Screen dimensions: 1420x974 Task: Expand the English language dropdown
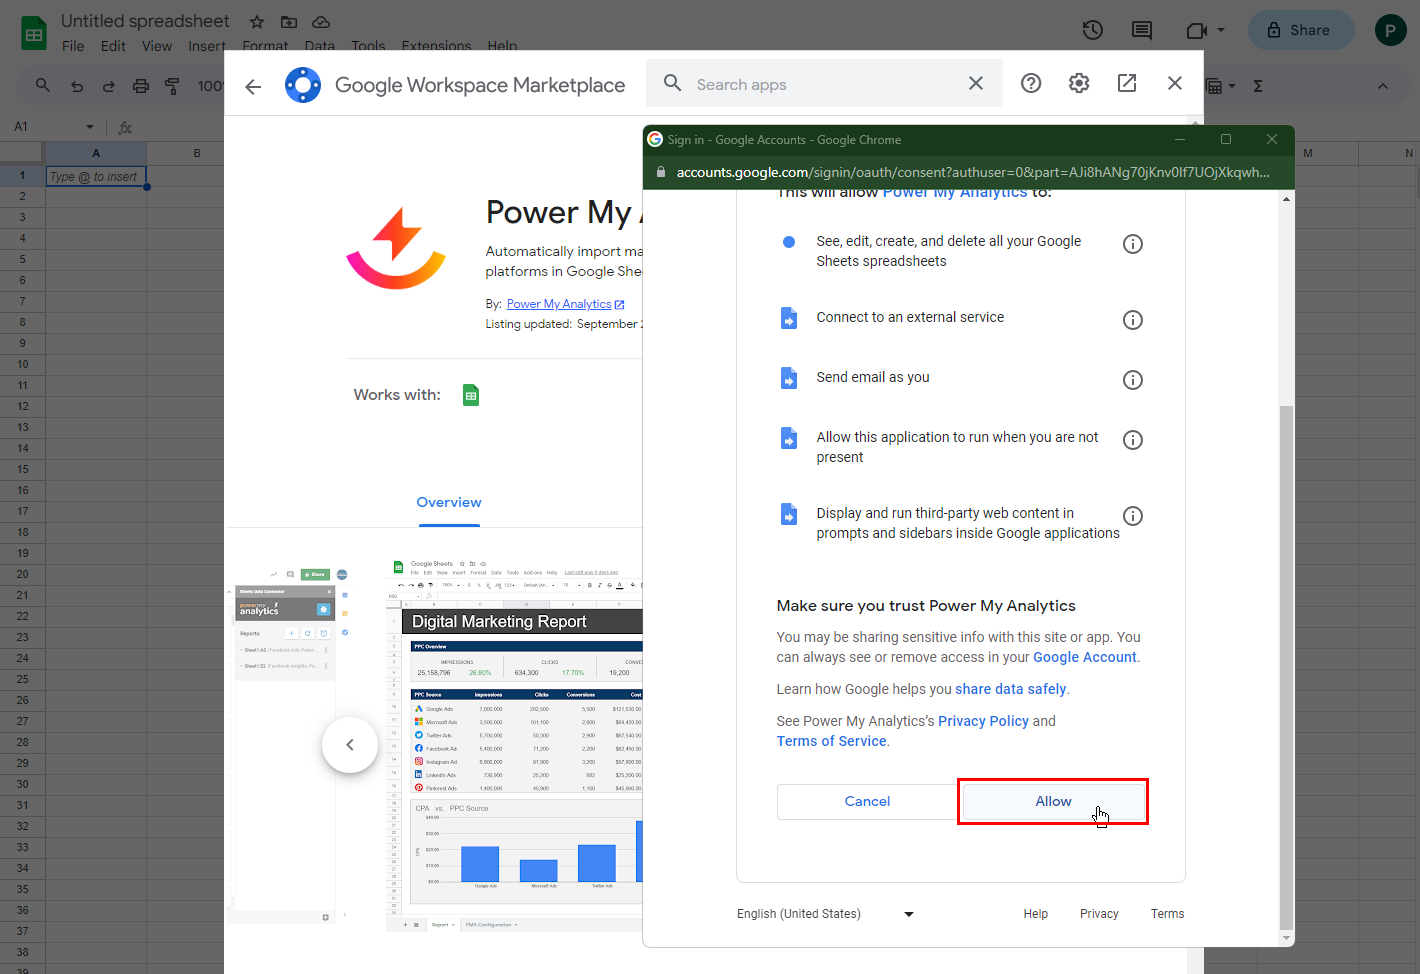click(x=908, y=914)
